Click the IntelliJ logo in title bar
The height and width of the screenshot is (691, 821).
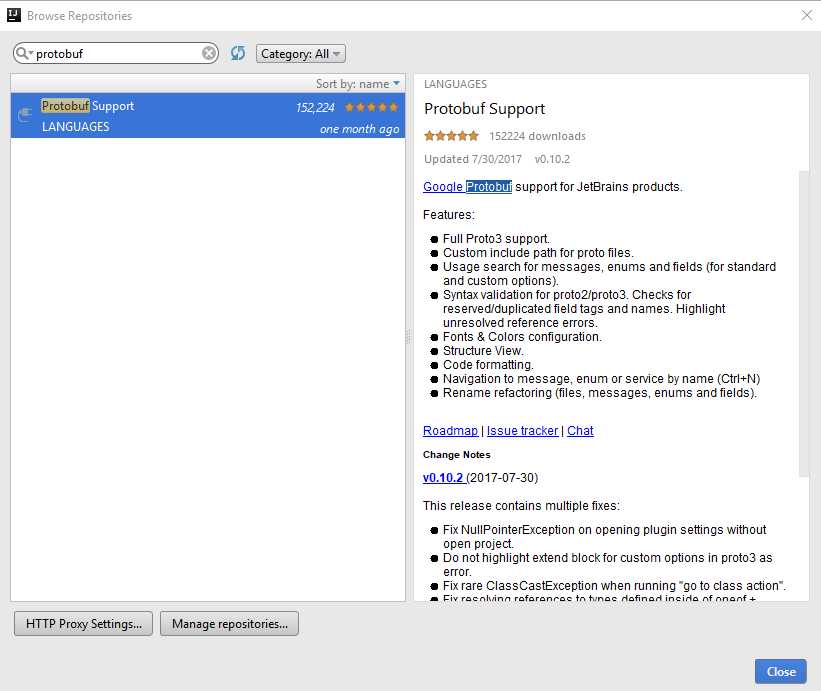click(x=14, y=15)
